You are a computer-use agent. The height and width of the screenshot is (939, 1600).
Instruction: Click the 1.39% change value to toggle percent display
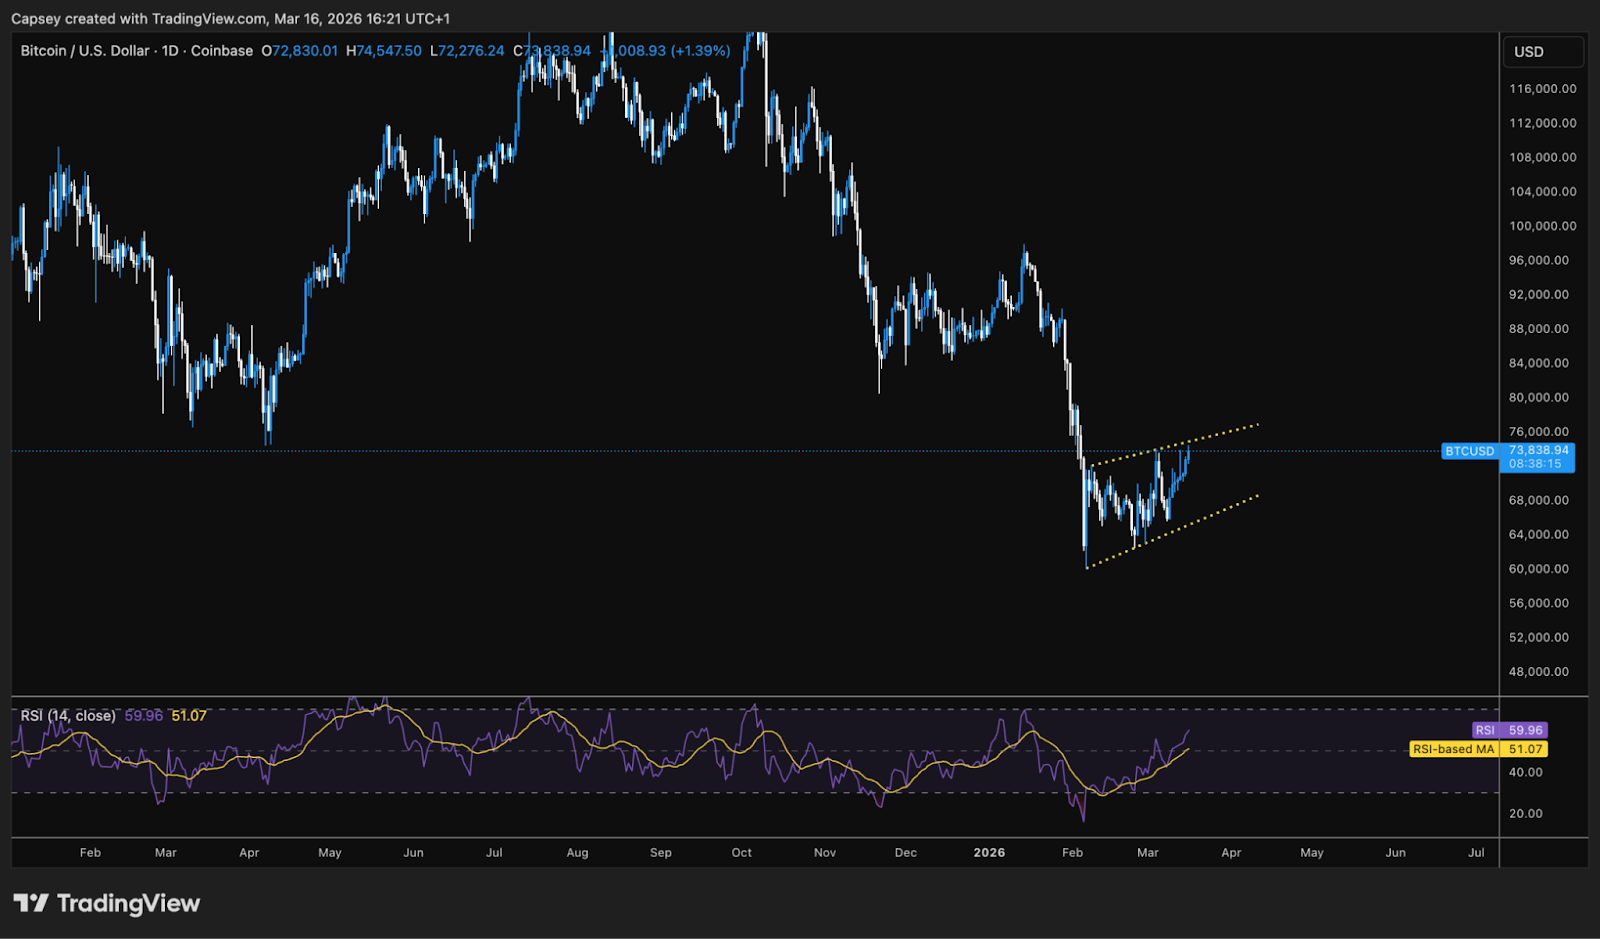pyautogui.click(x=702, y=50)
